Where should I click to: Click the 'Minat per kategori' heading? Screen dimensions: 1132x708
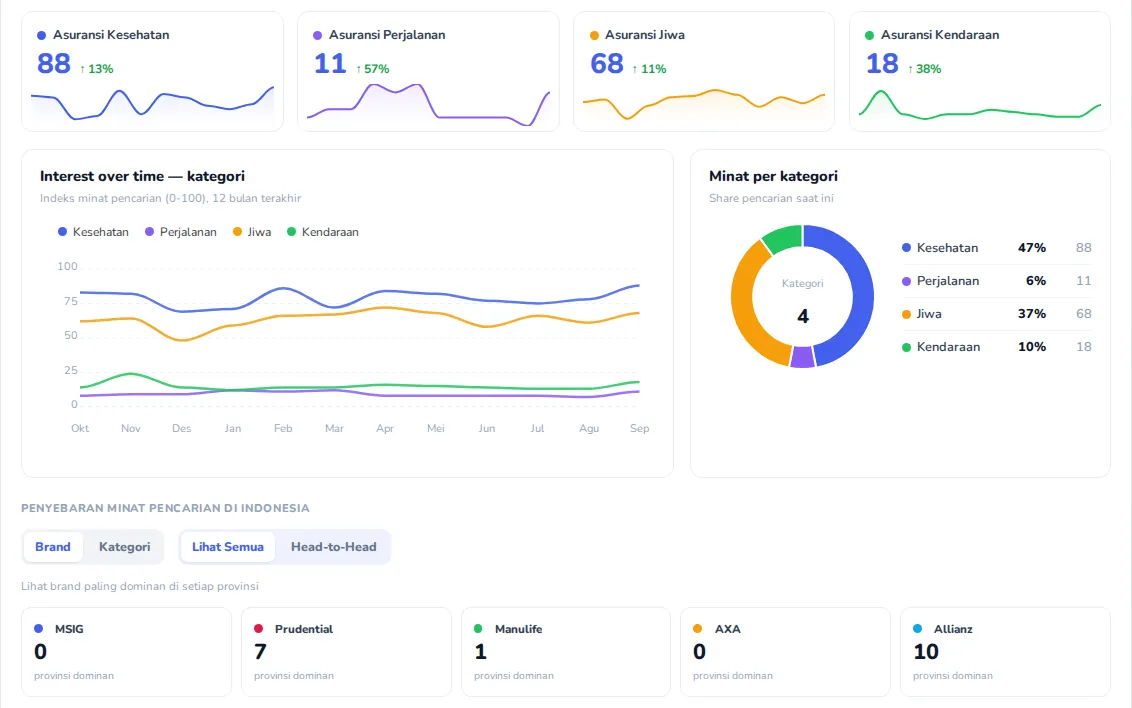[x=773, y=176]
